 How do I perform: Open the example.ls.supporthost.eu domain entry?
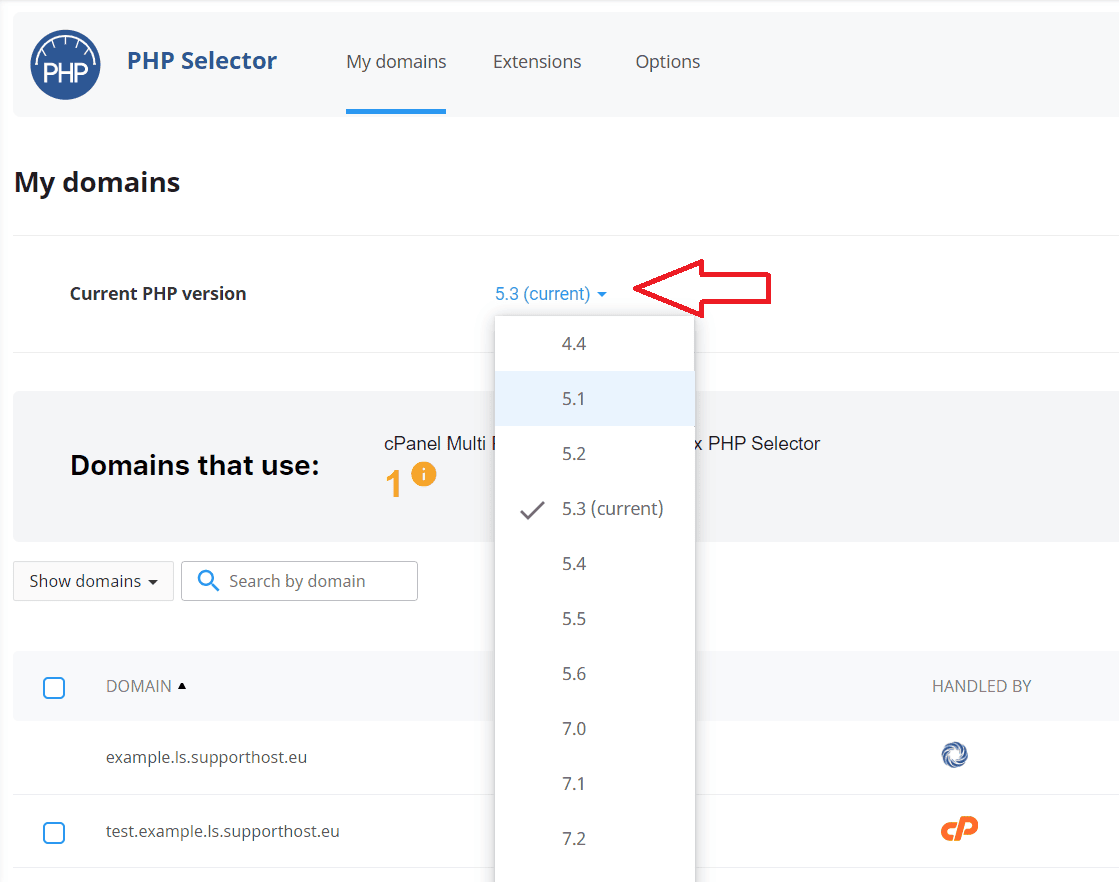coord(205,759)
